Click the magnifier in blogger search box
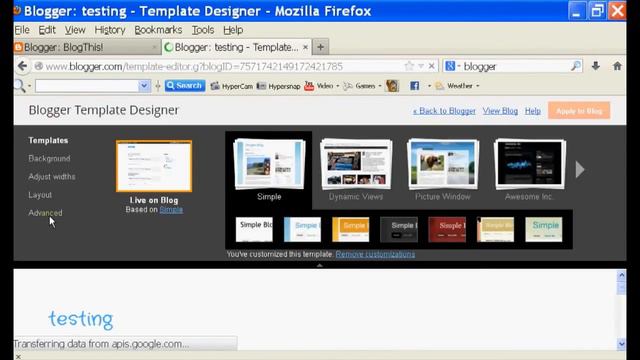 click(576, 66)
